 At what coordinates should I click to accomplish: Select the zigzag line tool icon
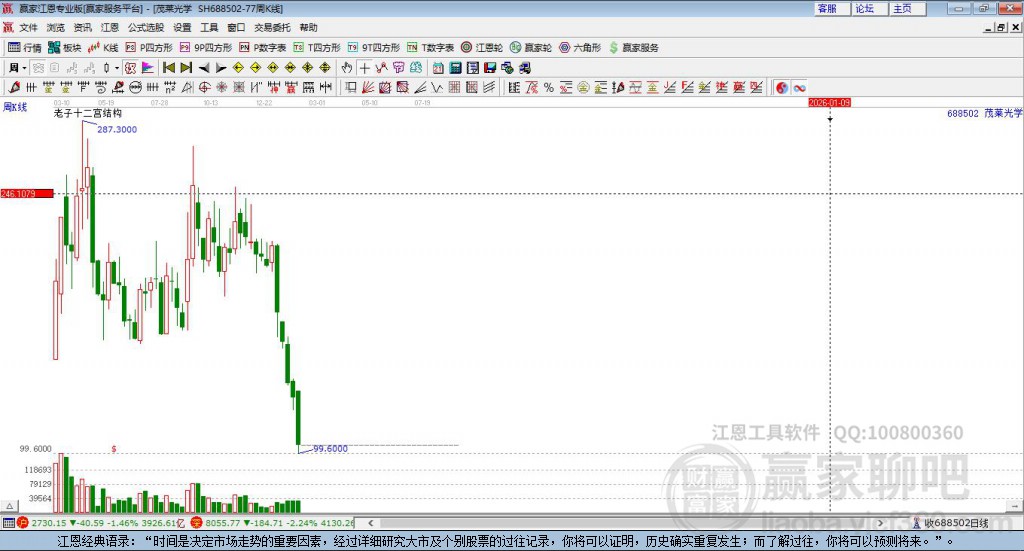pyautogui.click(x=436, y=87)
